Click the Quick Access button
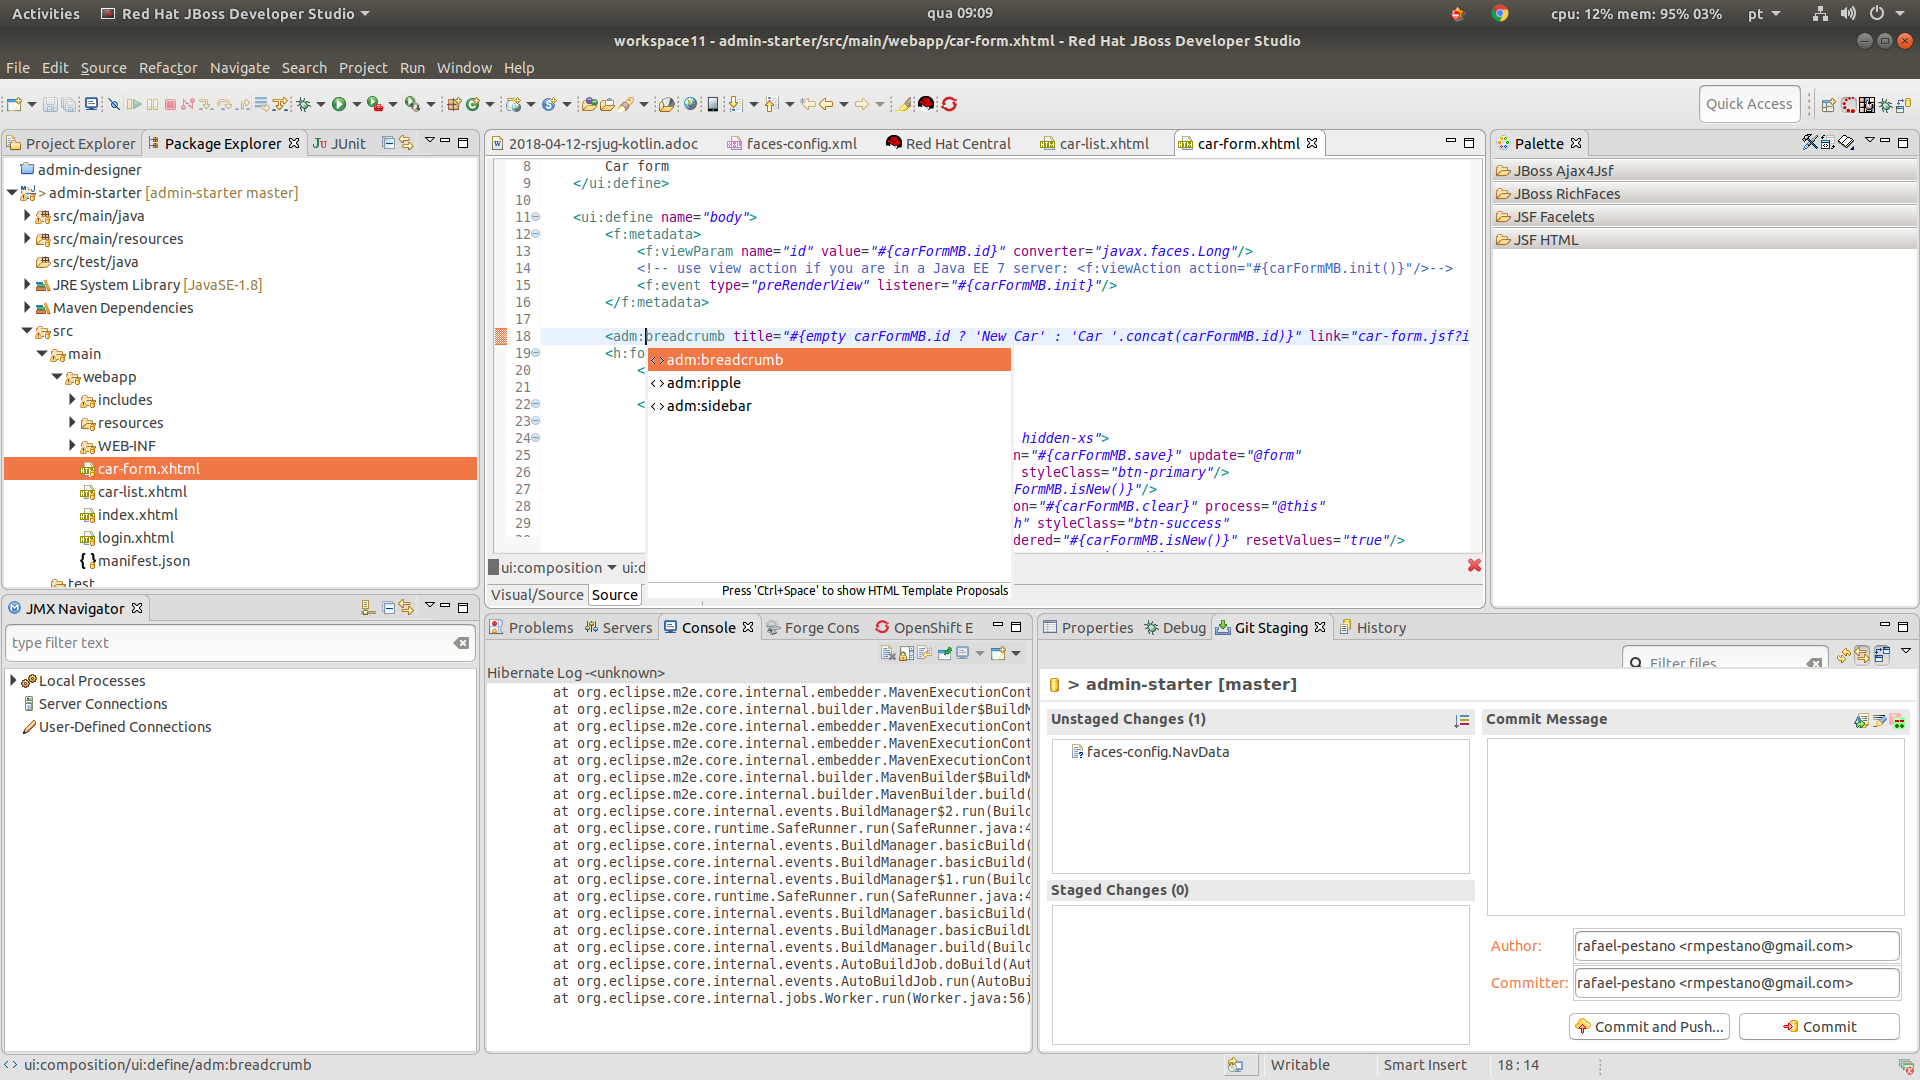 (x=1749, y=103)
